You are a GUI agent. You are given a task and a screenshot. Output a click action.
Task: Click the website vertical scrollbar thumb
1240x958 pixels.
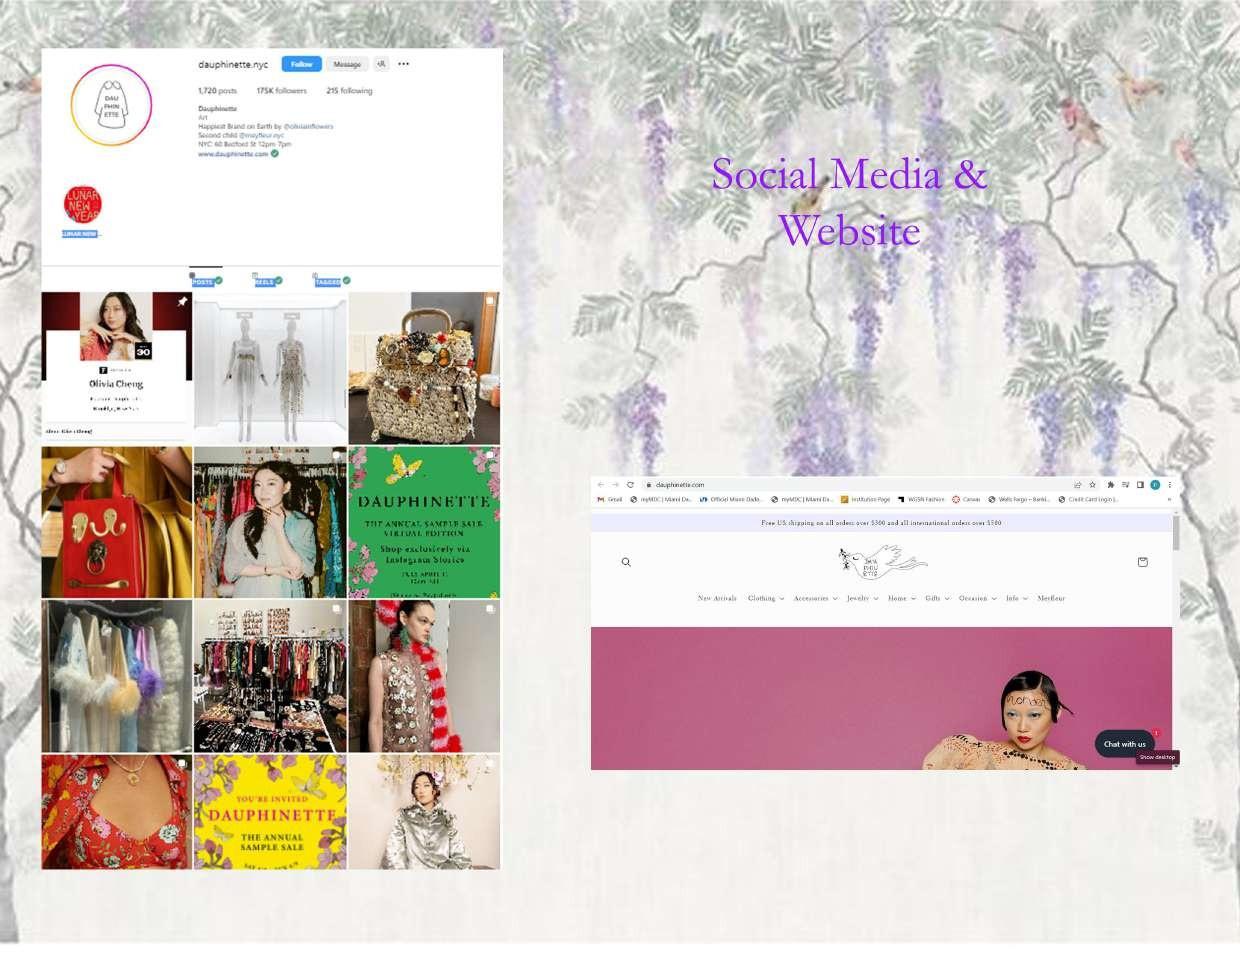point(1176,533)
